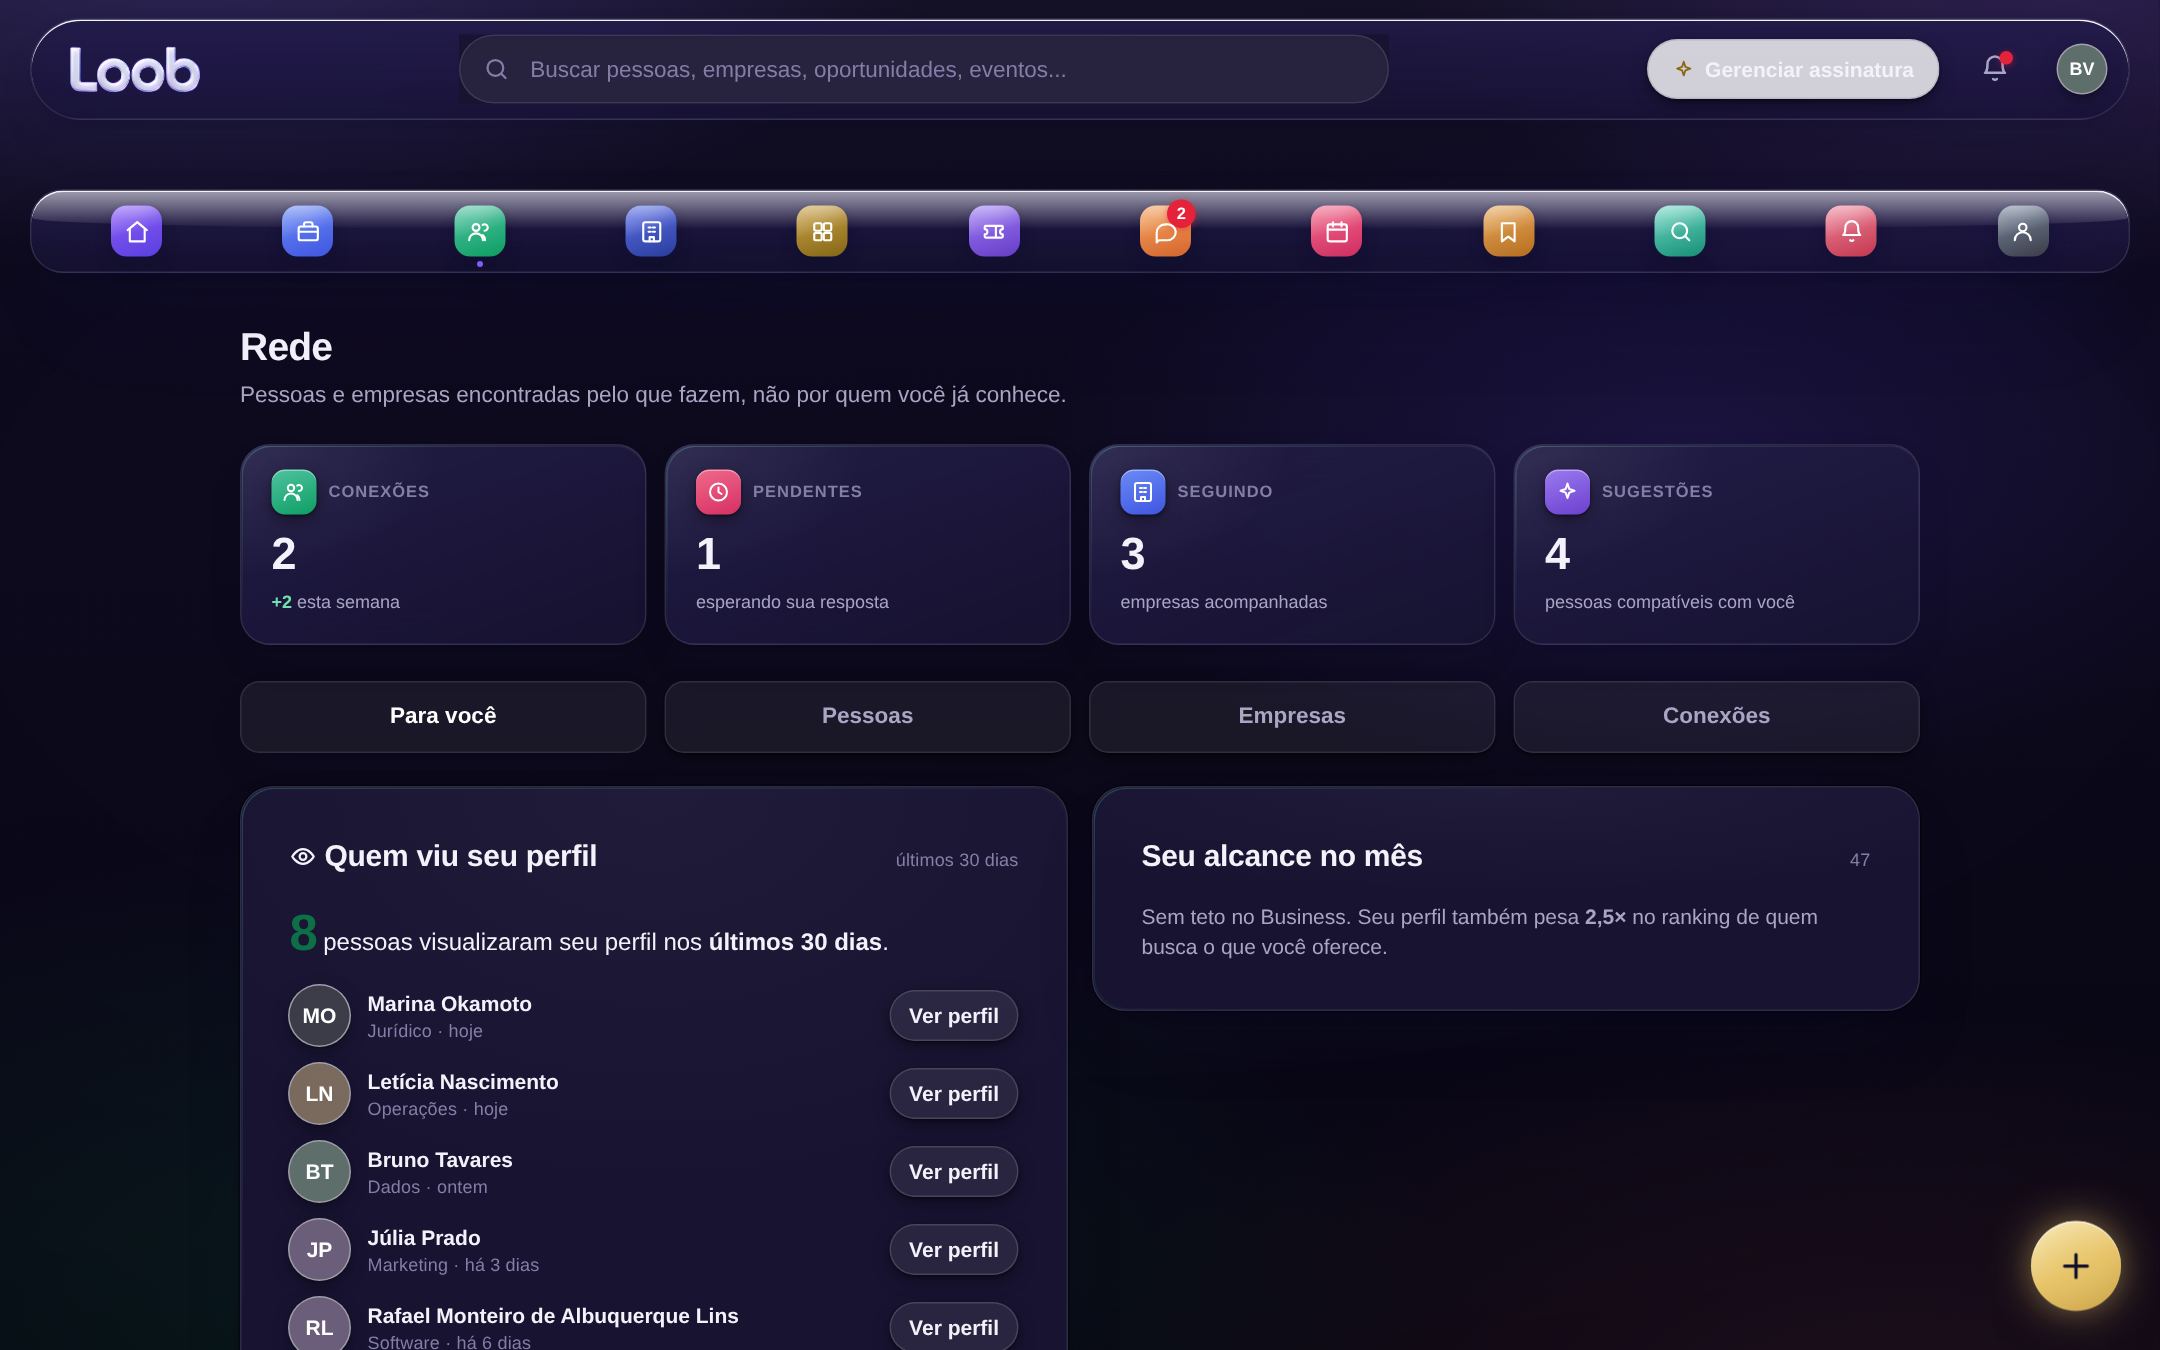Switch to the Pessoas tab
This screenshot has width=2160, height=1350.
(867, 716)
